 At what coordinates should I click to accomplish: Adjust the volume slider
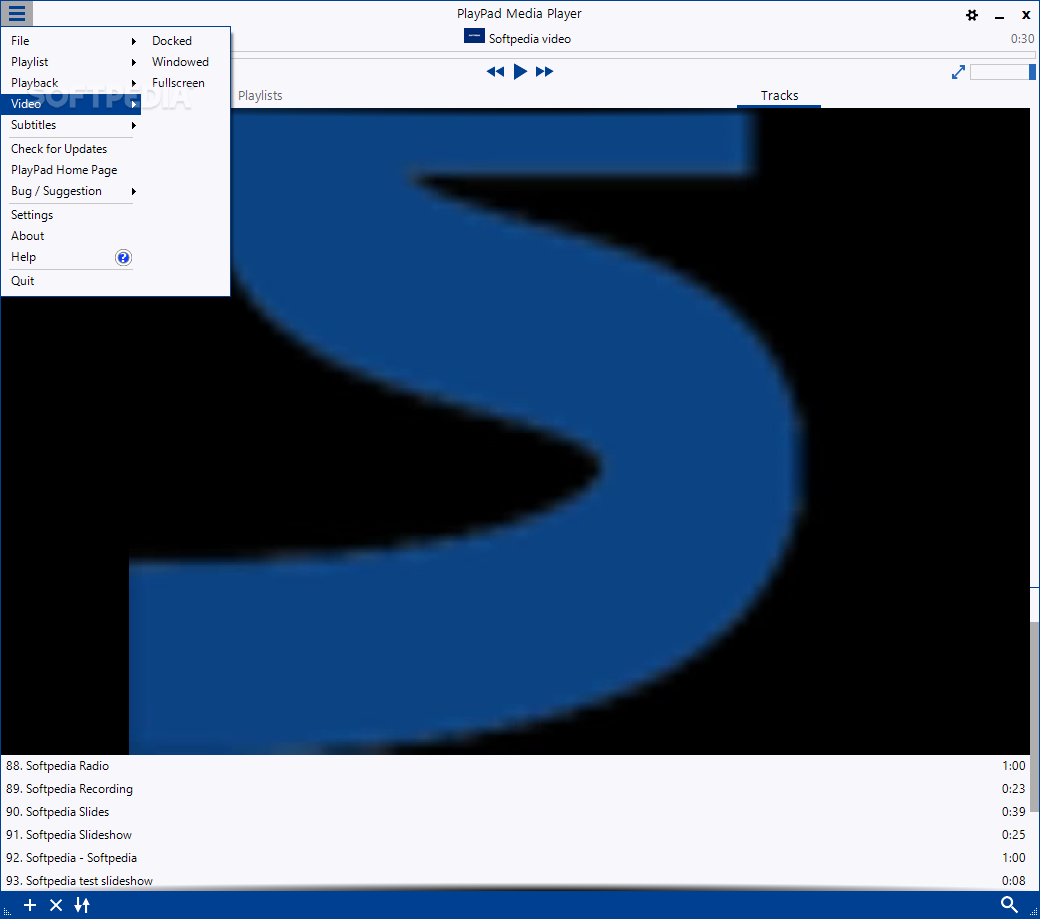[1002, 72]
